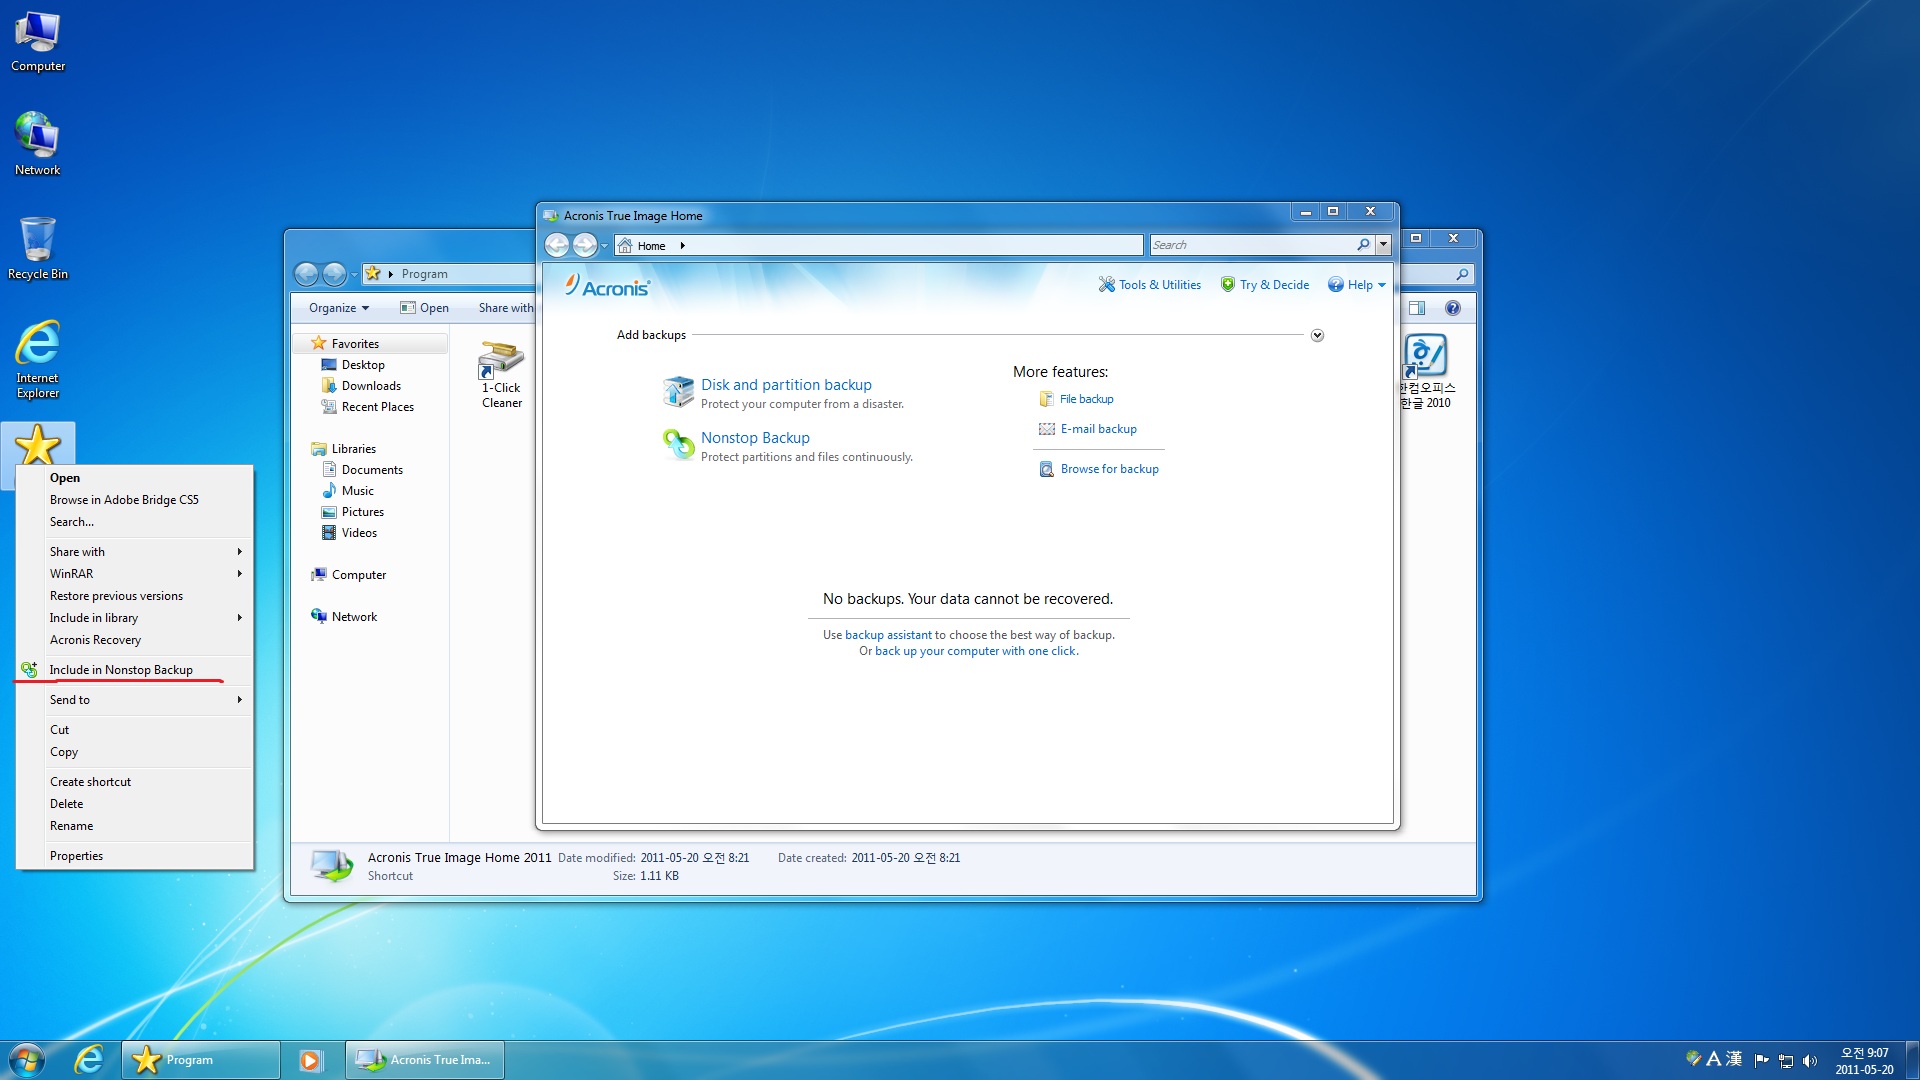Click Browse for backup link

pyautogui.click(x=1109, y=469)
